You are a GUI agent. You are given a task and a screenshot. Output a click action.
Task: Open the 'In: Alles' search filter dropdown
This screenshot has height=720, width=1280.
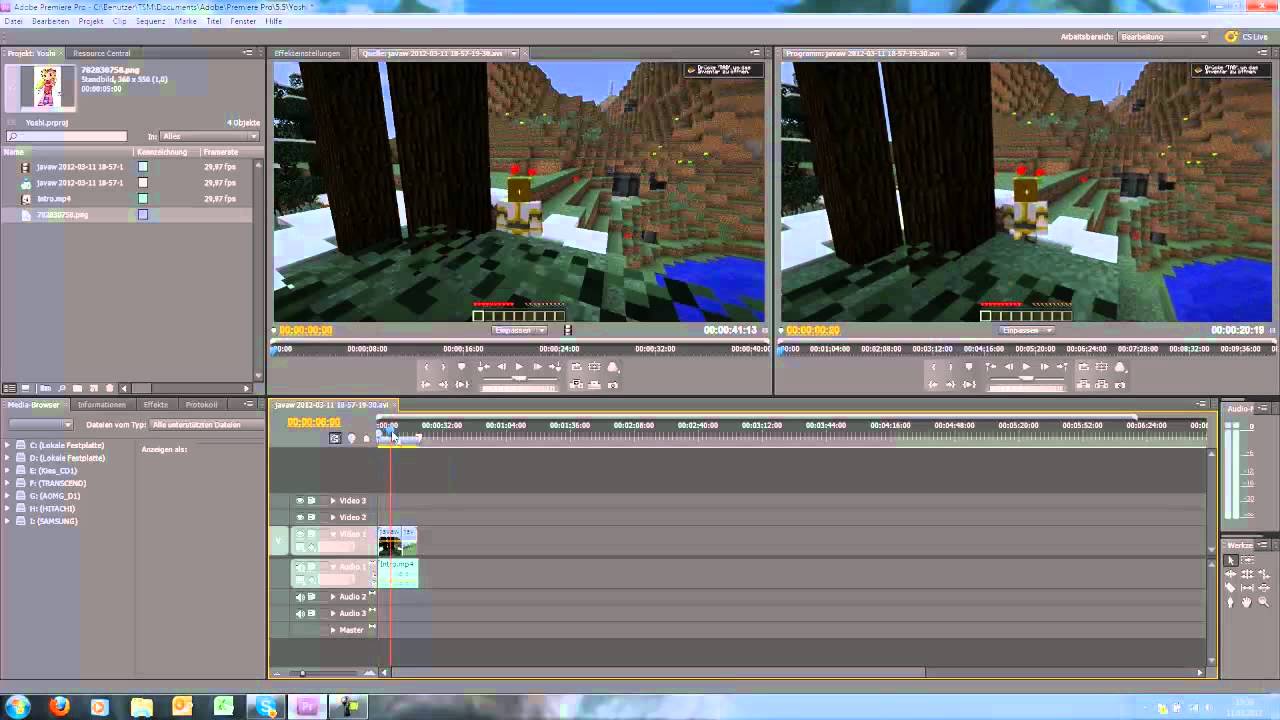(210, 136)
